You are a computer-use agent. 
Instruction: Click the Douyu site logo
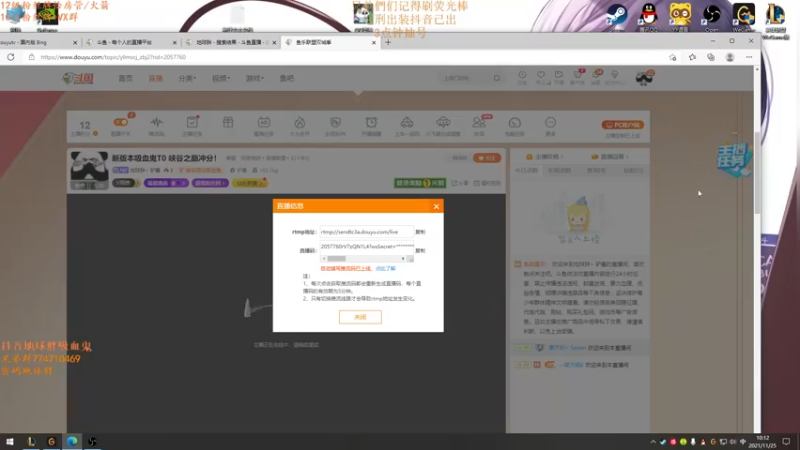(x=78, y=78)
